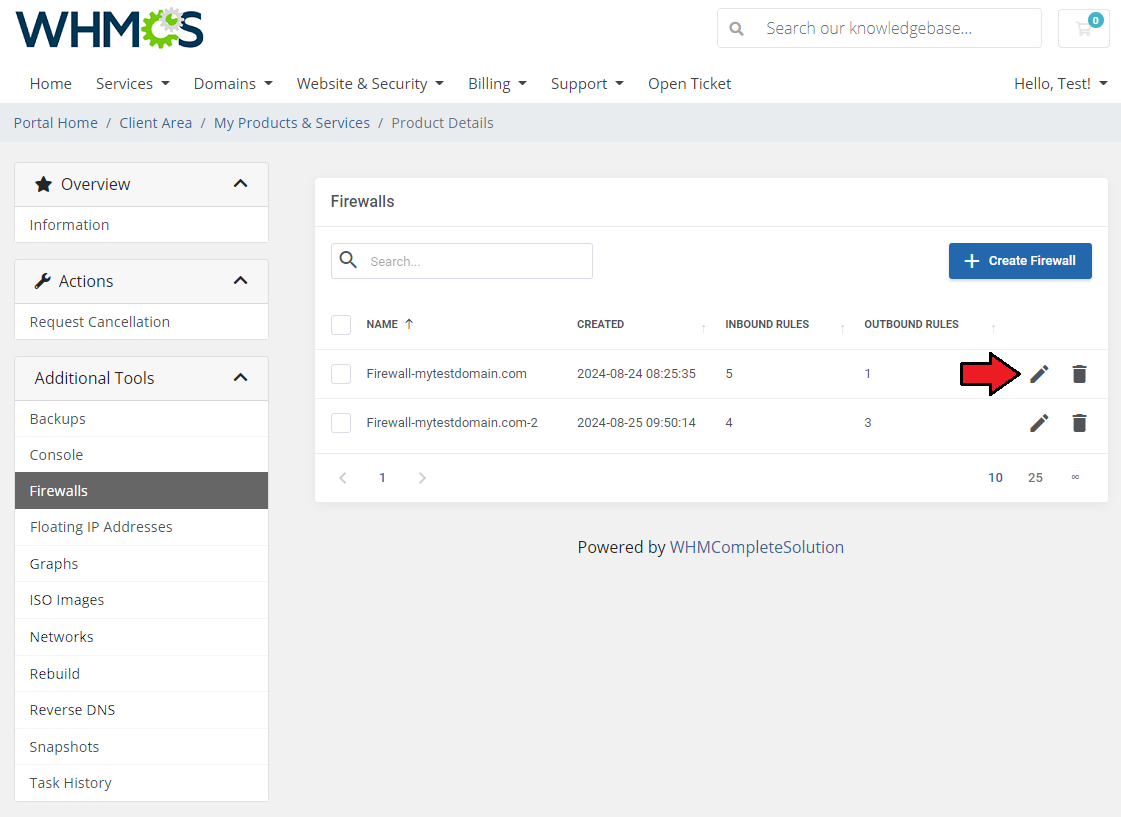Collapse the Actions panel chevron
The width and height of the screenshot is (1121, 817).
240,280
